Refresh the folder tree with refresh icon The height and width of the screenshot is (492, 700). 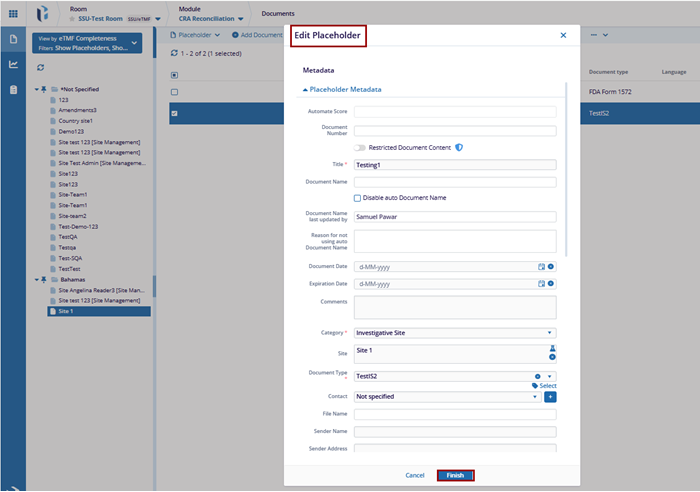click(40, 67)
